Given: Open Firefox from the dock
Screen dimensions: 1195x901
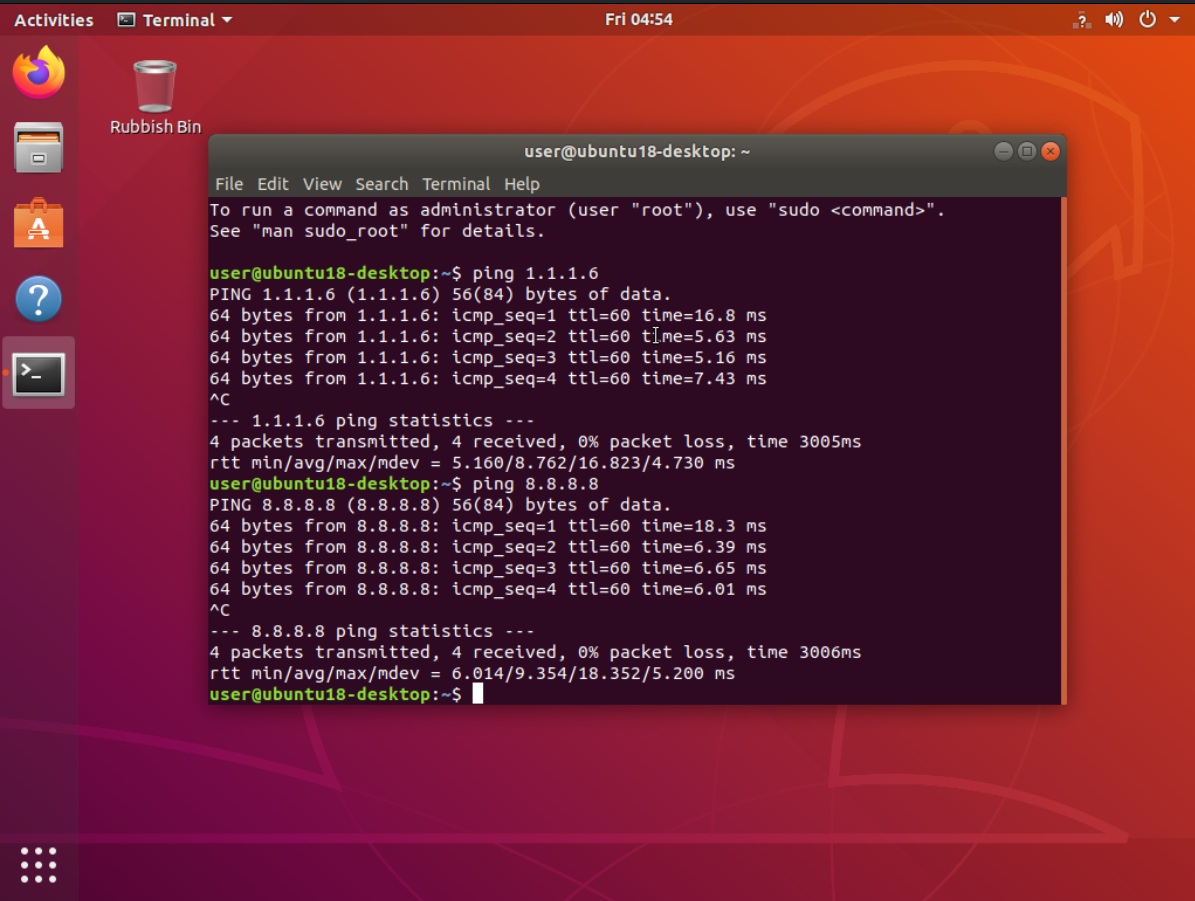Looking at the screenshot, I should point(38,73).
